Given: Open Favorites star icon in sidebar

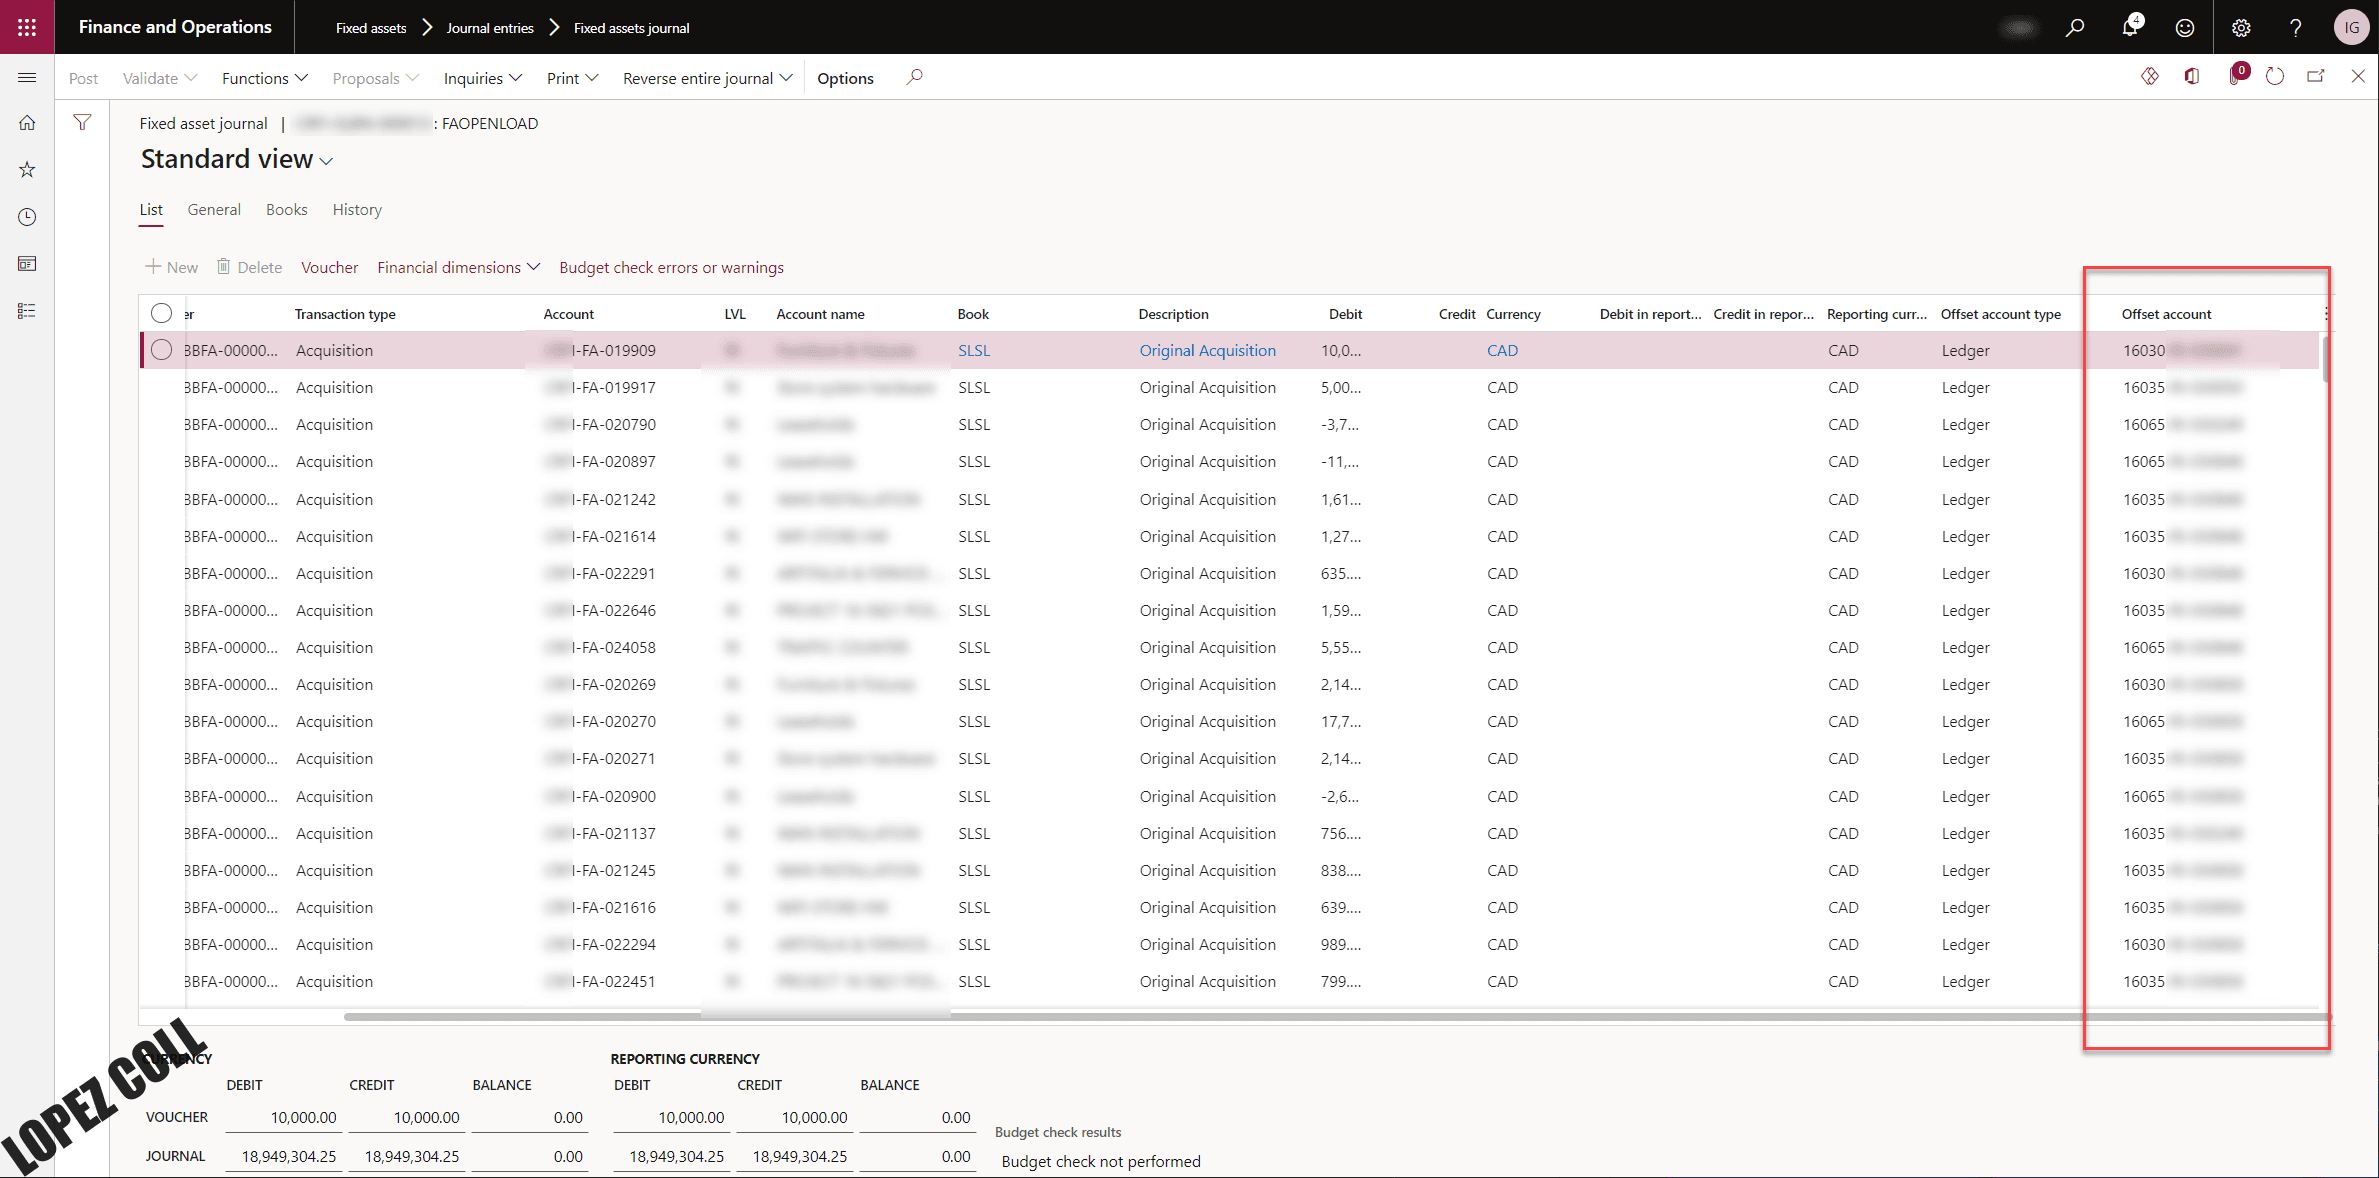Looking at the screenshot, I should (27, 170).
